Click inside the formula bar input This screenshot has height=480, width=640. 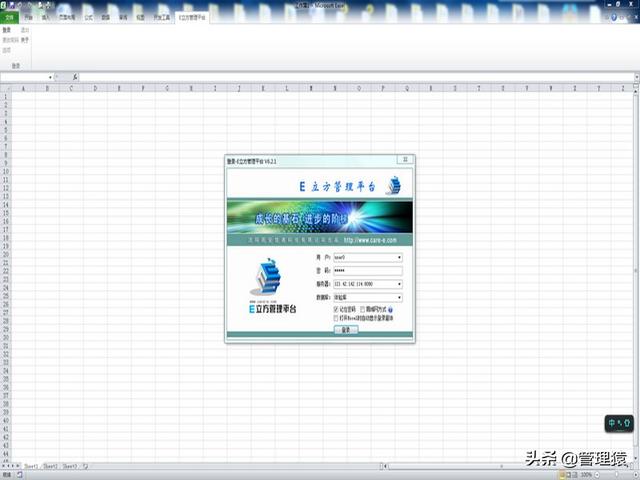coord(356,77)
